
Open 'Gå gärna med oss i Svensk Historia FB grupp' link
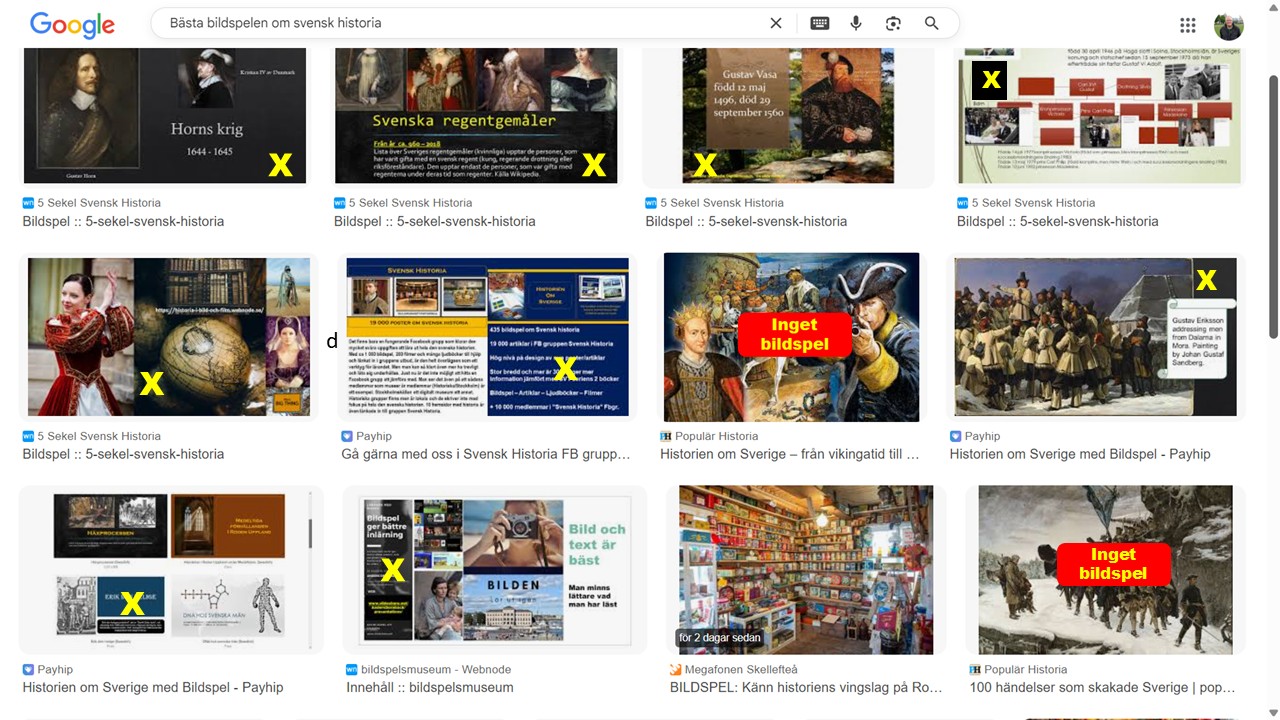[486, 454]
